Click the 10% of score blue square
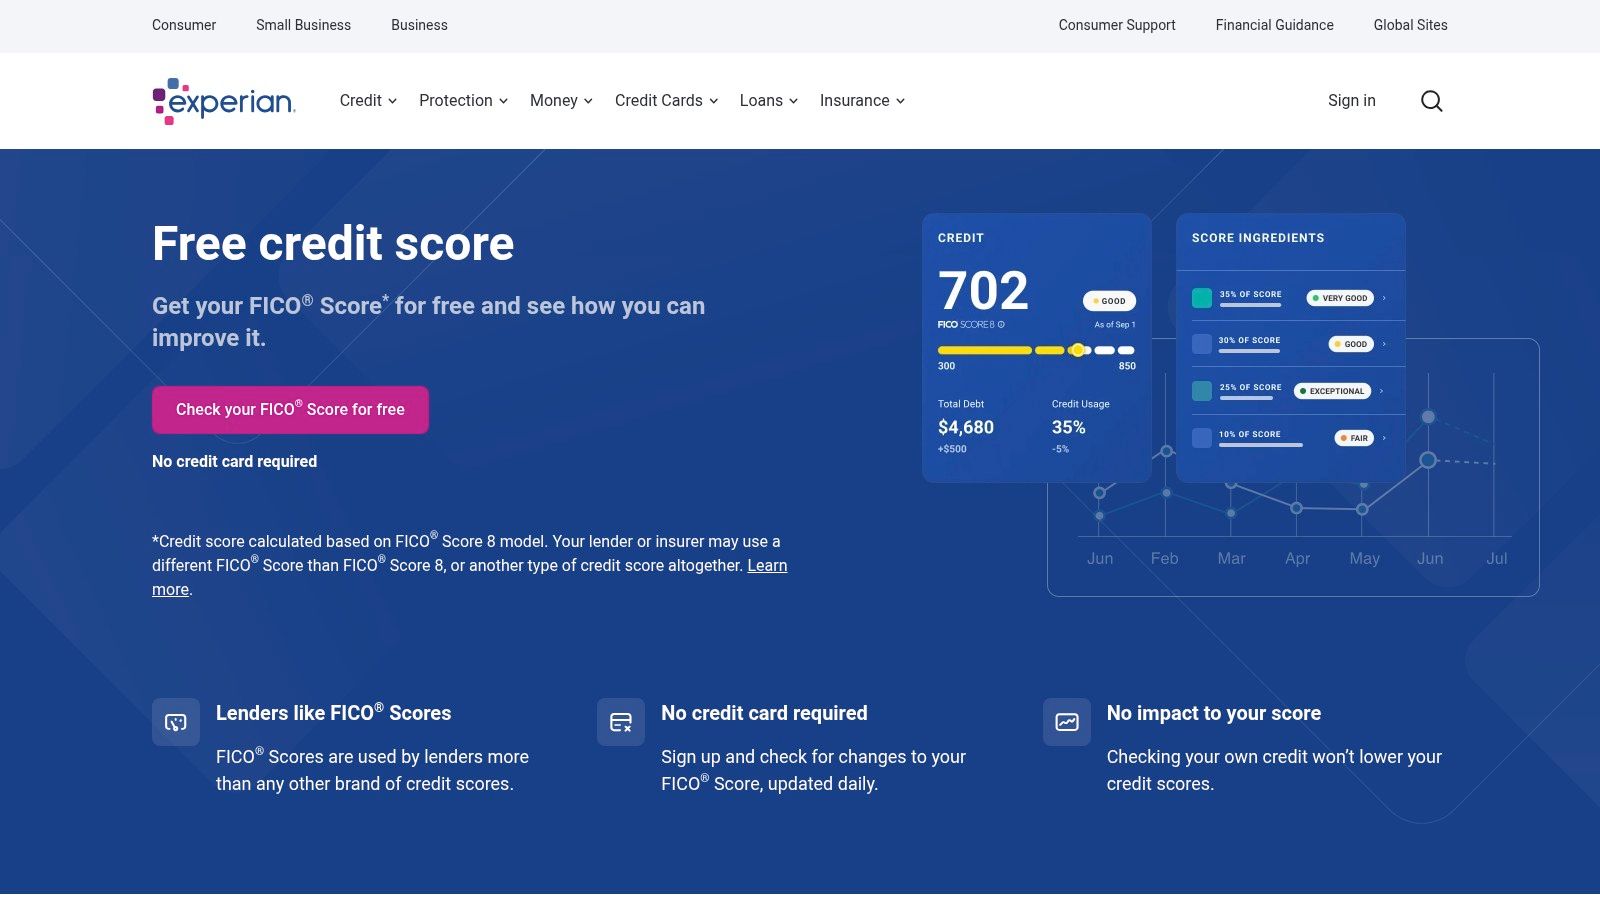The width and height of the screenshot is (1600, 900). pyautogui.click(x=1202, y=438)
